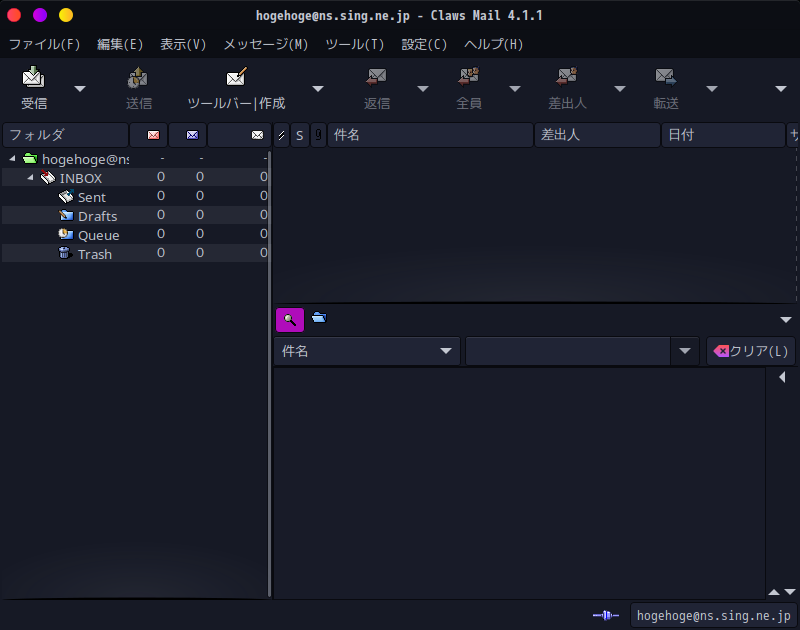This screenshot has width=800, height=630.
Task: Click the Reply all (全員) icon
Action: coord(468,78)
